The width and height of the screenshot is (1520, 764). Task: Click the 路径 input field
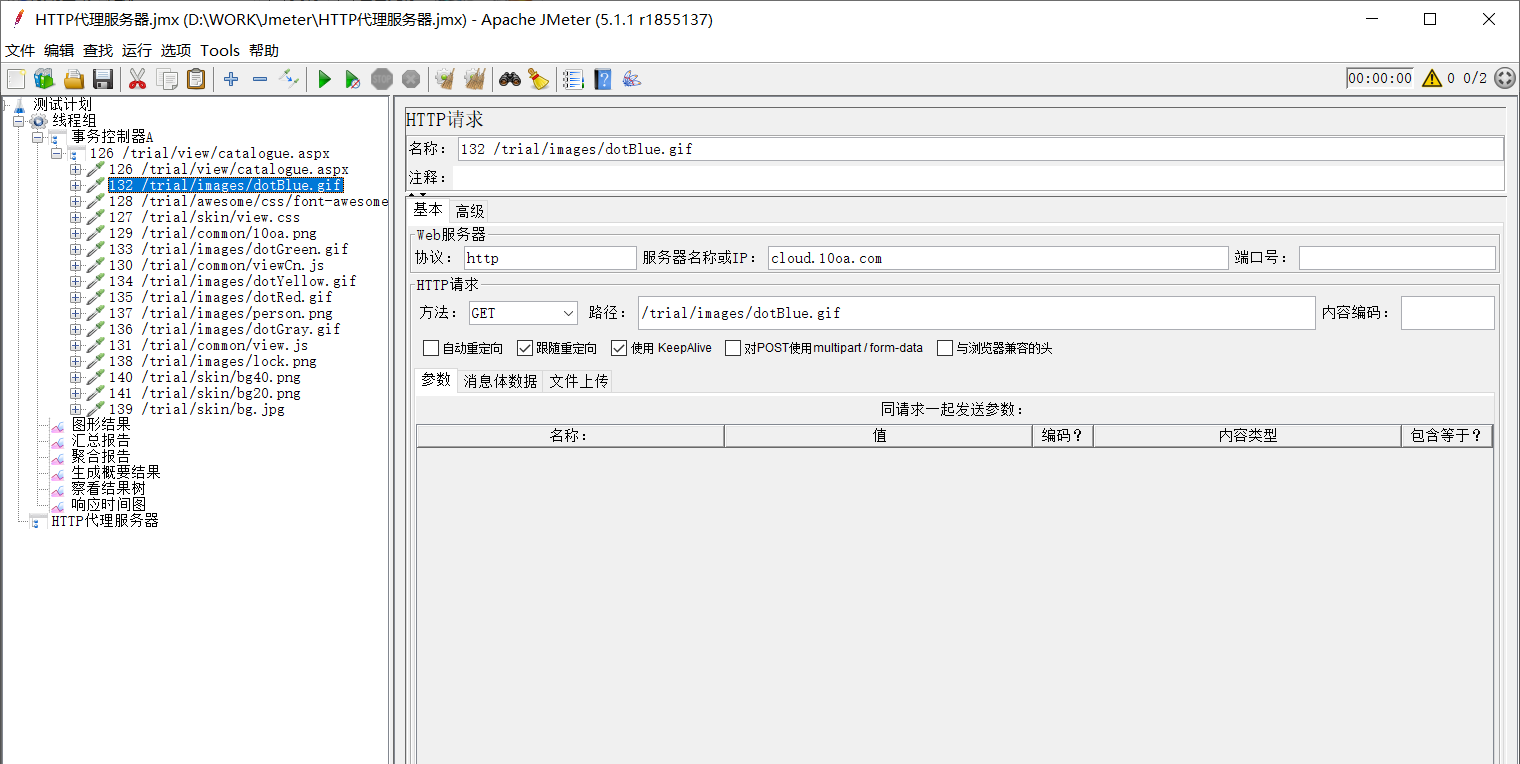coord(977,313)
